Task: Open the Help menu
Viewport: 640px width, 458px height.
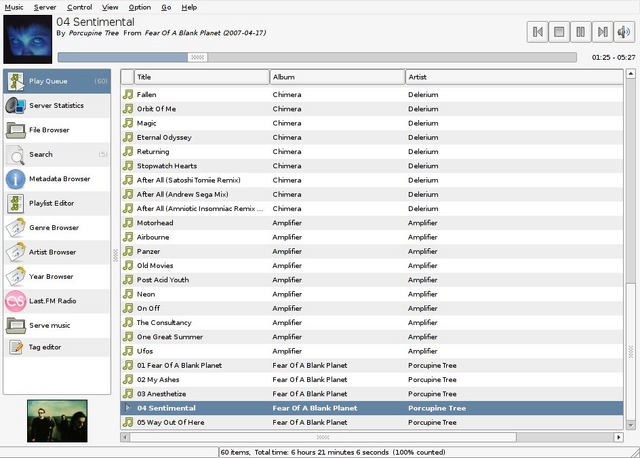Action: point(189,7)
